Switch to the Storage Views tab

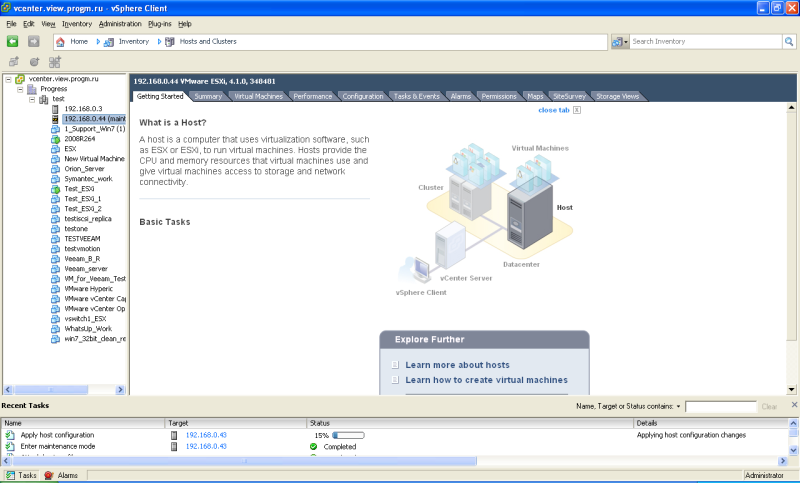pos(617,96)
